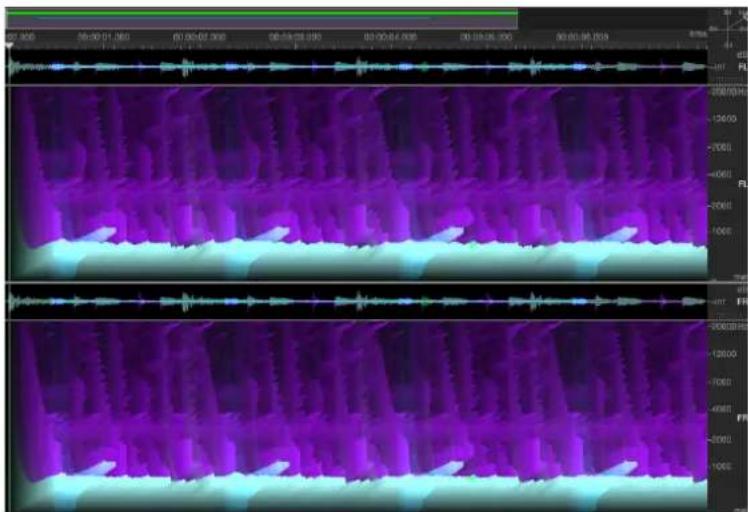Click 00:00:04.000 on the time ruler
Viewport: 748px width, 512px height.
pos(390,37)
